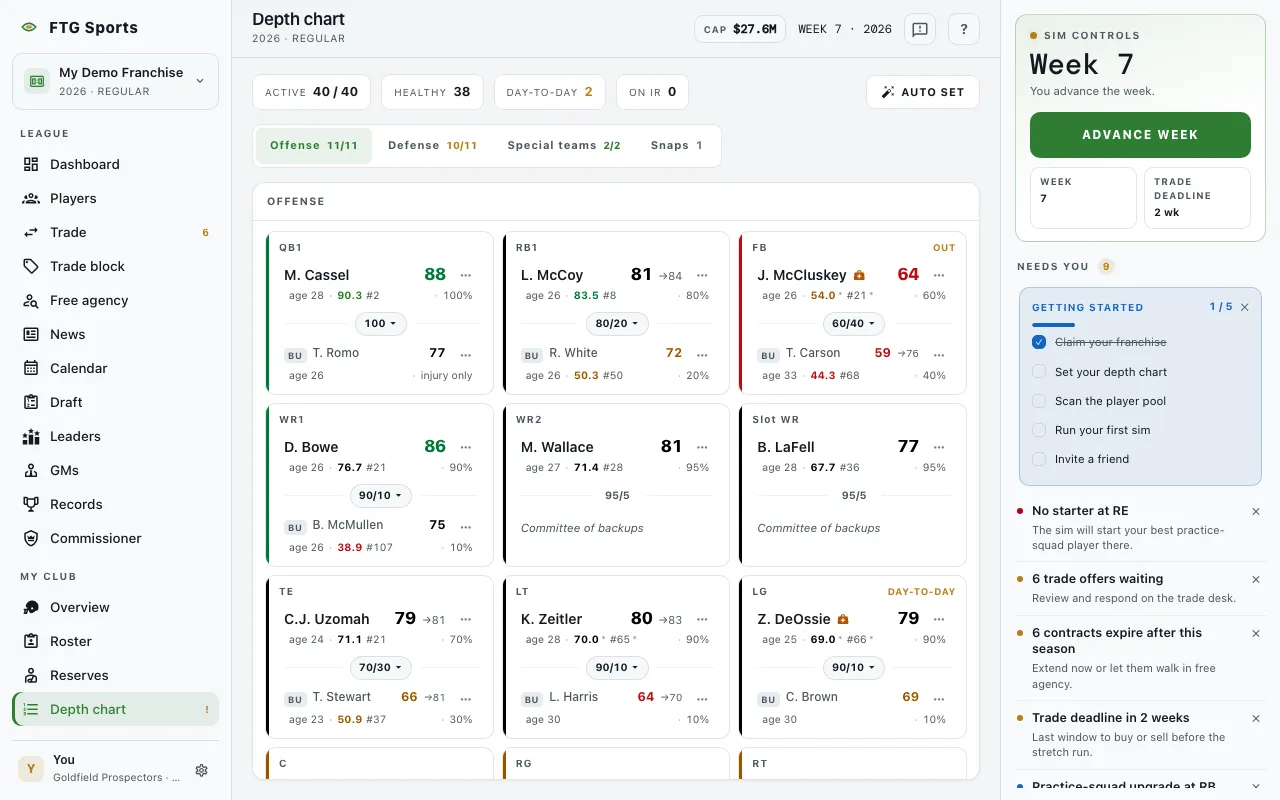
Task: Check the Invite a friend item
Action: point(1039,459)
